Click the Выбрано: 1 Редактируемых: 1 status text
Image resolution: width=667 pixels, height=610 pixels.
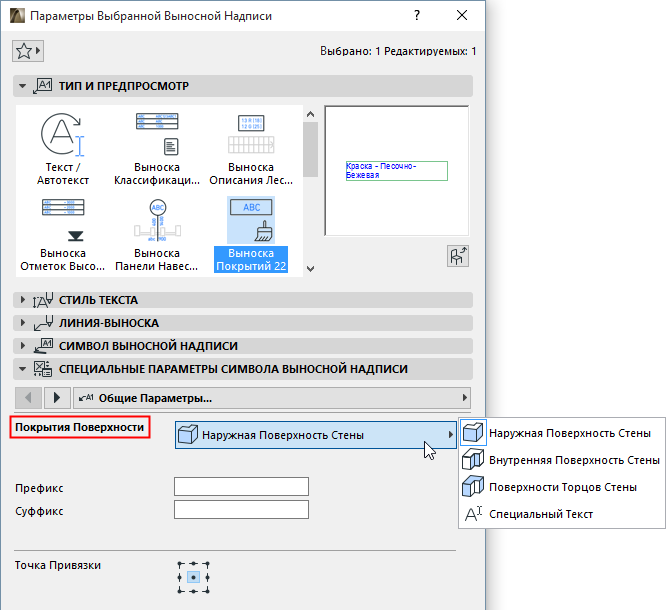pos(398,51)
